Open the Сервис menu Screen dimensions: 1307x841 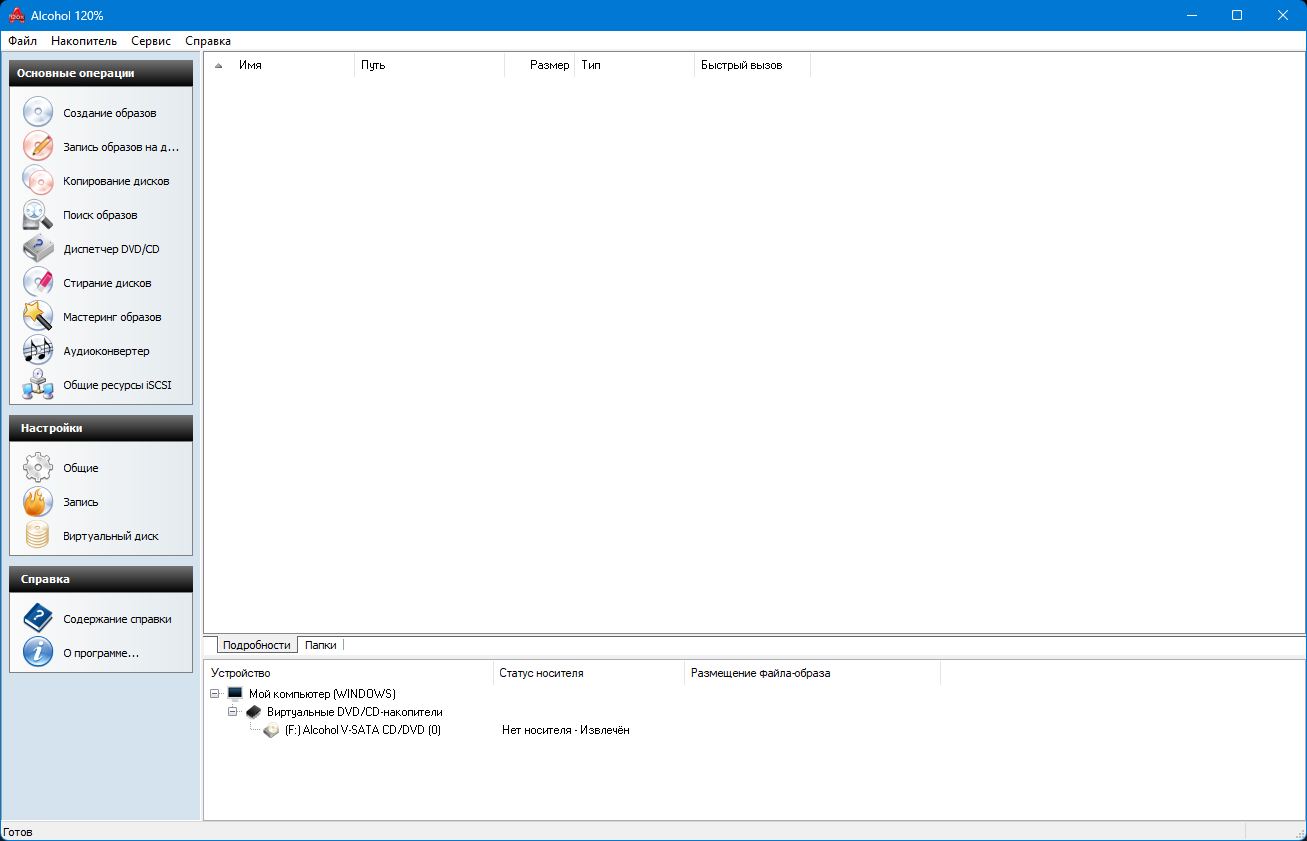tap(151, 41)
